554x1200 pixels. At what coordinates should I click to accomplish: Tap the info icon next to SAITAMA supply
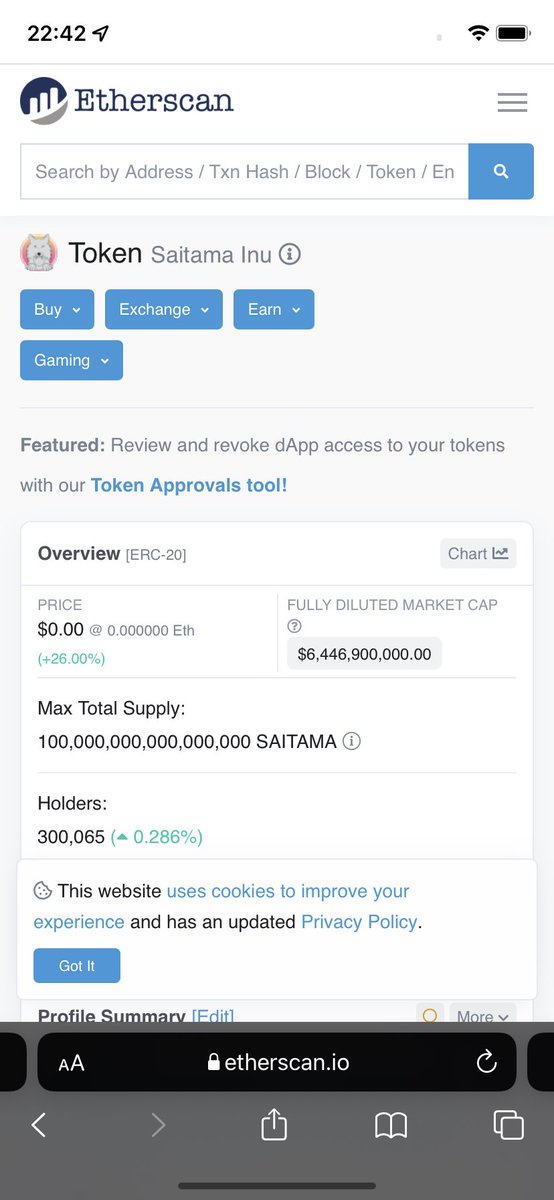[352, 742]
